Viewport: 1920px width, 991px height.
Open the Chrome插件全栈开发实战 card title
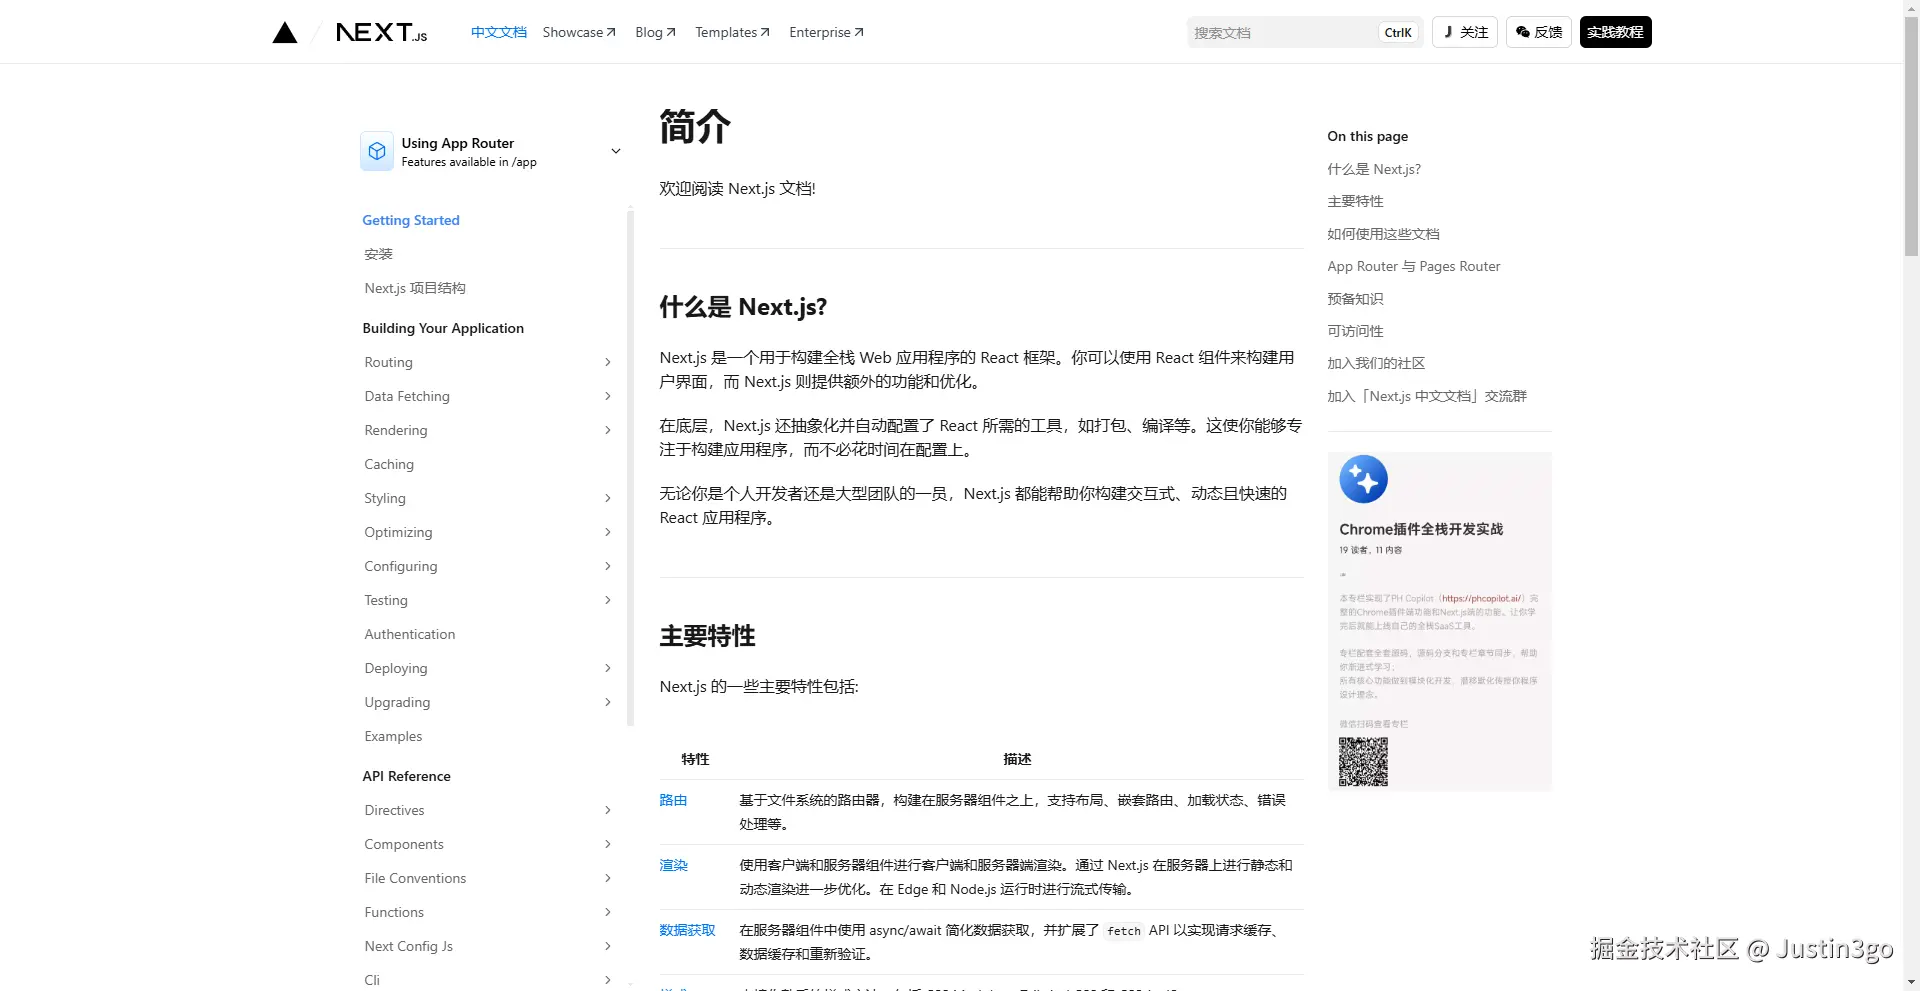1421,529
